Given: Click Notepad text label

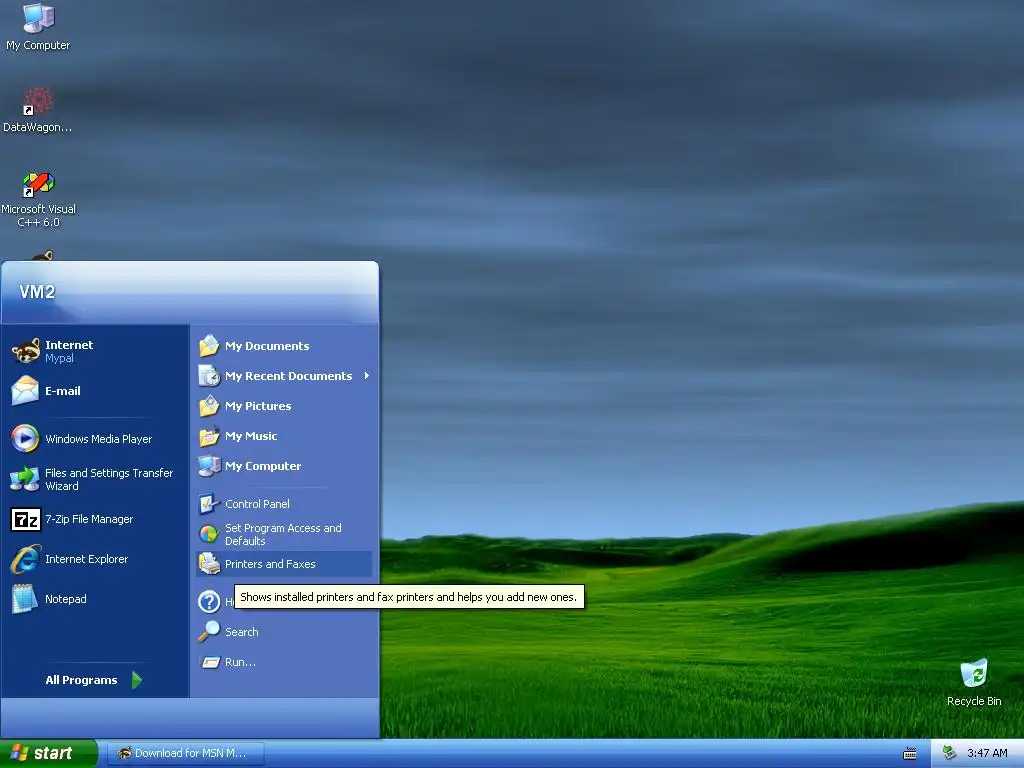Looking at the screenshot, I should (x=65, y=599).
